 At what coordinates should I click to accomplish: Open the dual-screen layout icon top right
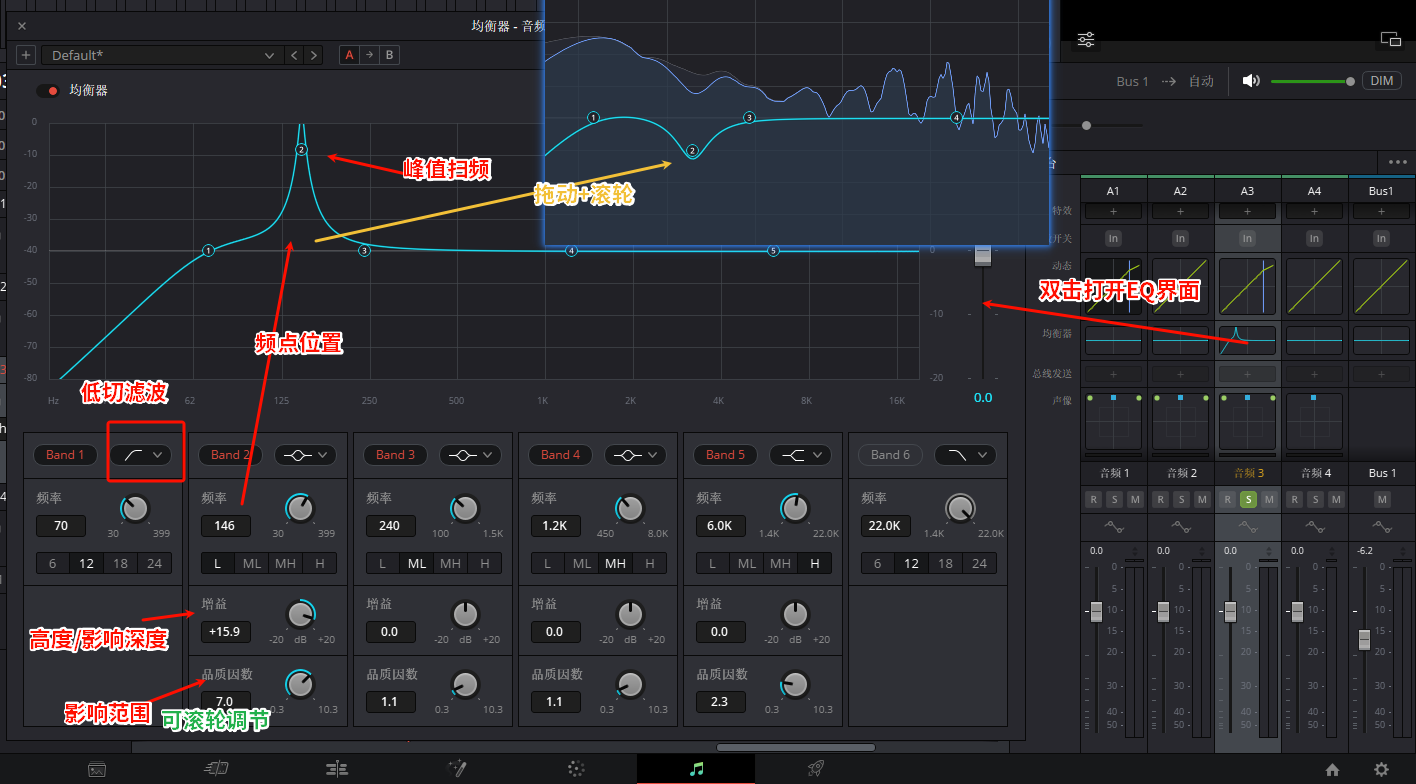[1391, 39]
